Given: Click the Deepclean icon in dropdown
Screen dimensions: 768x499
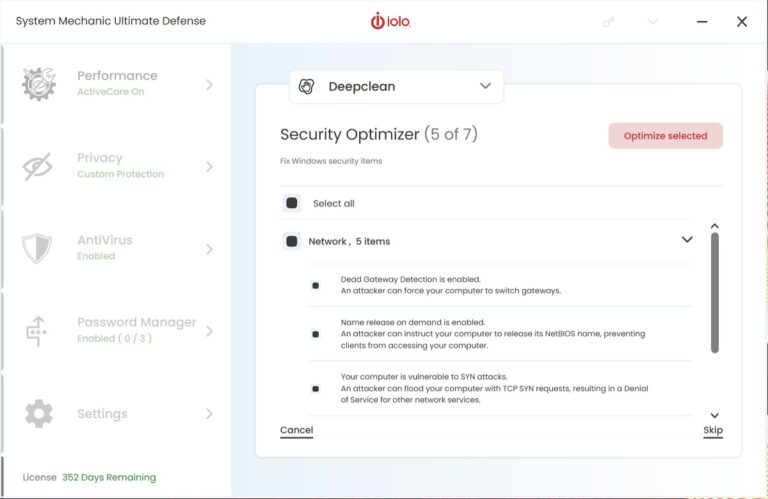Looking at the screenshot, I should (x=308, y=87).
